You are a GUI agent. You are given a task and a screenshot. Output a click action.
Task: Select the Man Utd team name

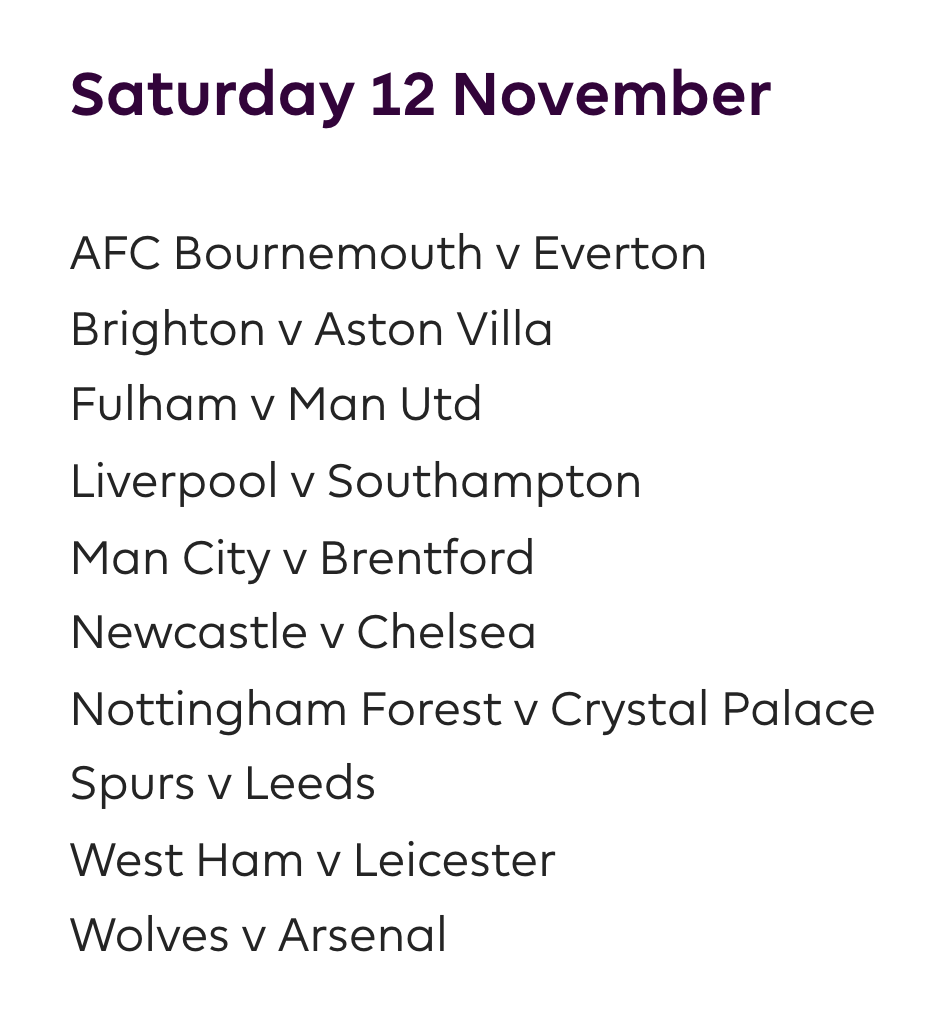tap(384, 405)
